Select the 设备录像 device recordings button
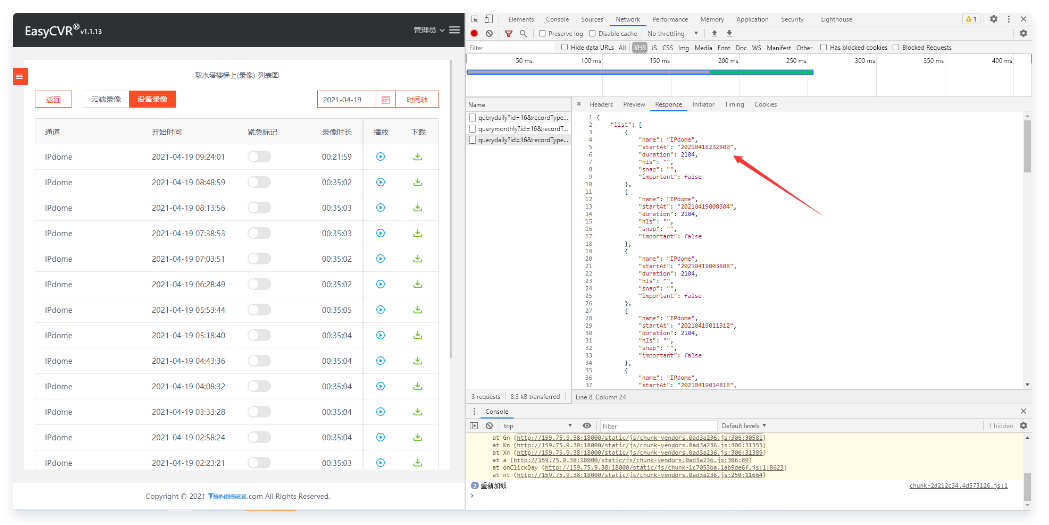The image size is (1049, 525). (153, 99)
